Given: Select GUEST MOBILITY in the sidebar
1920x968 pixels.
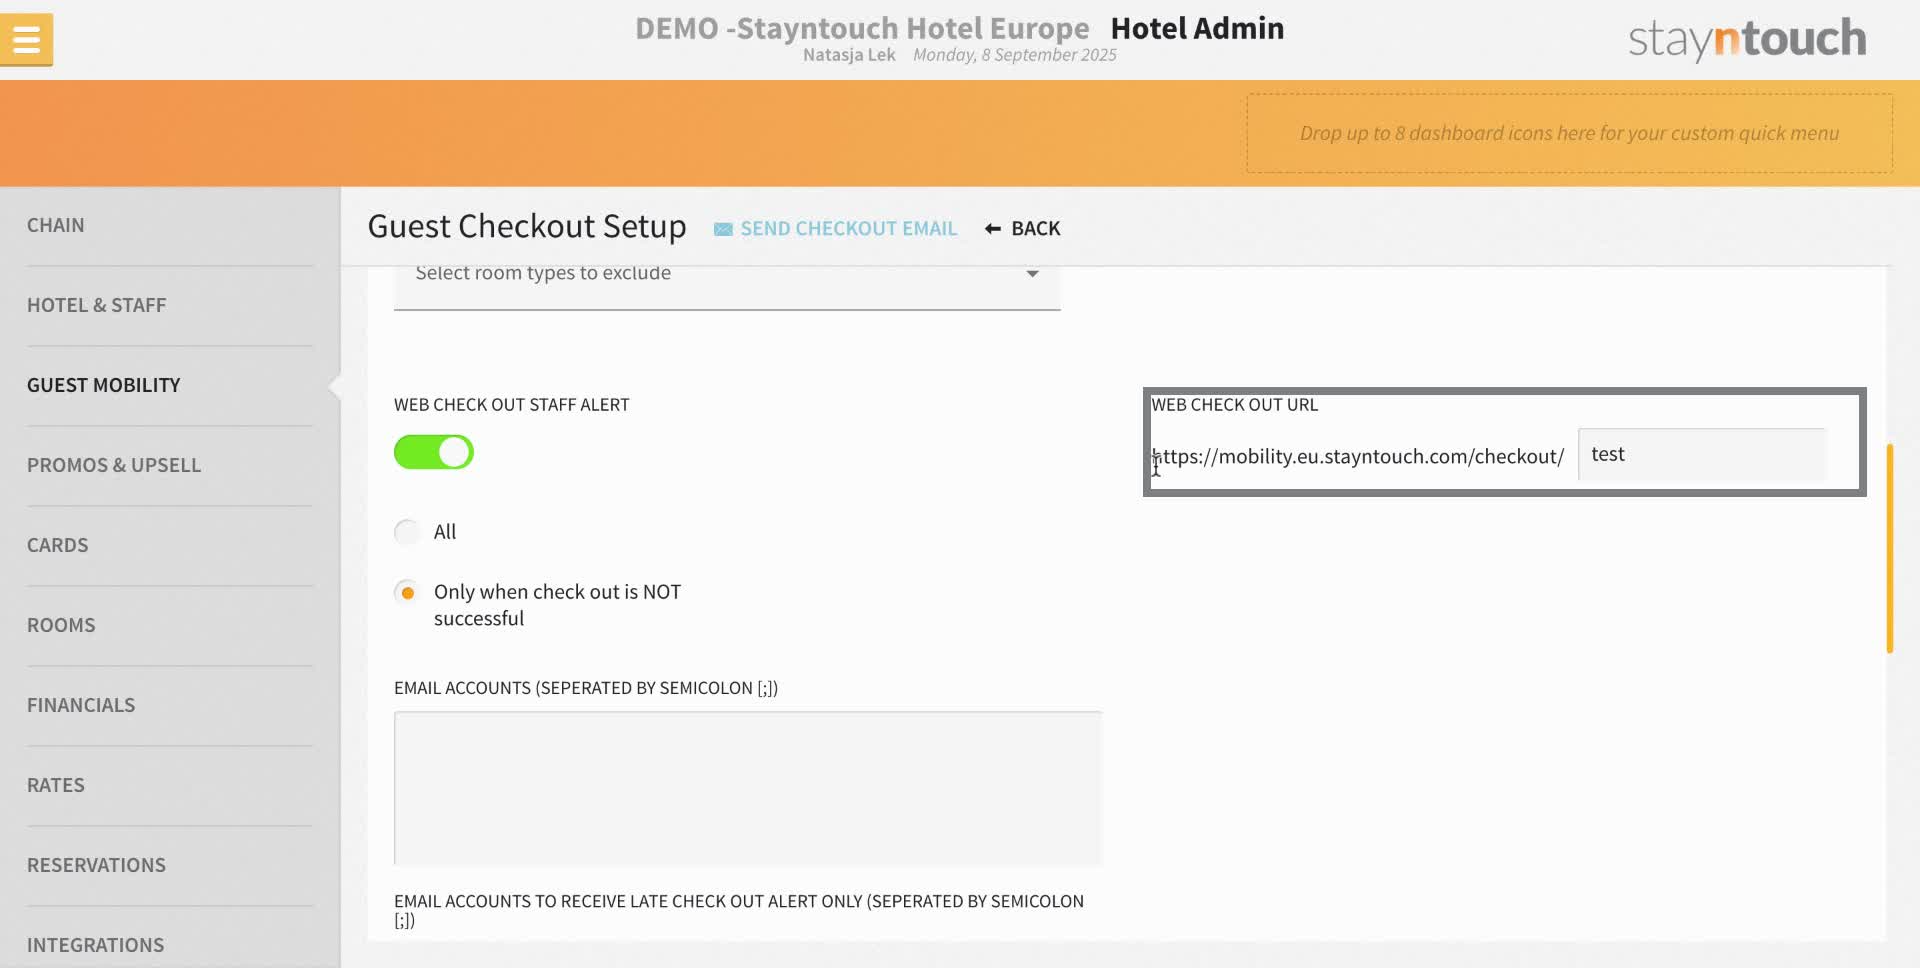Looking at the screenshot, I should pyautogui.click(x=103, y=384).
